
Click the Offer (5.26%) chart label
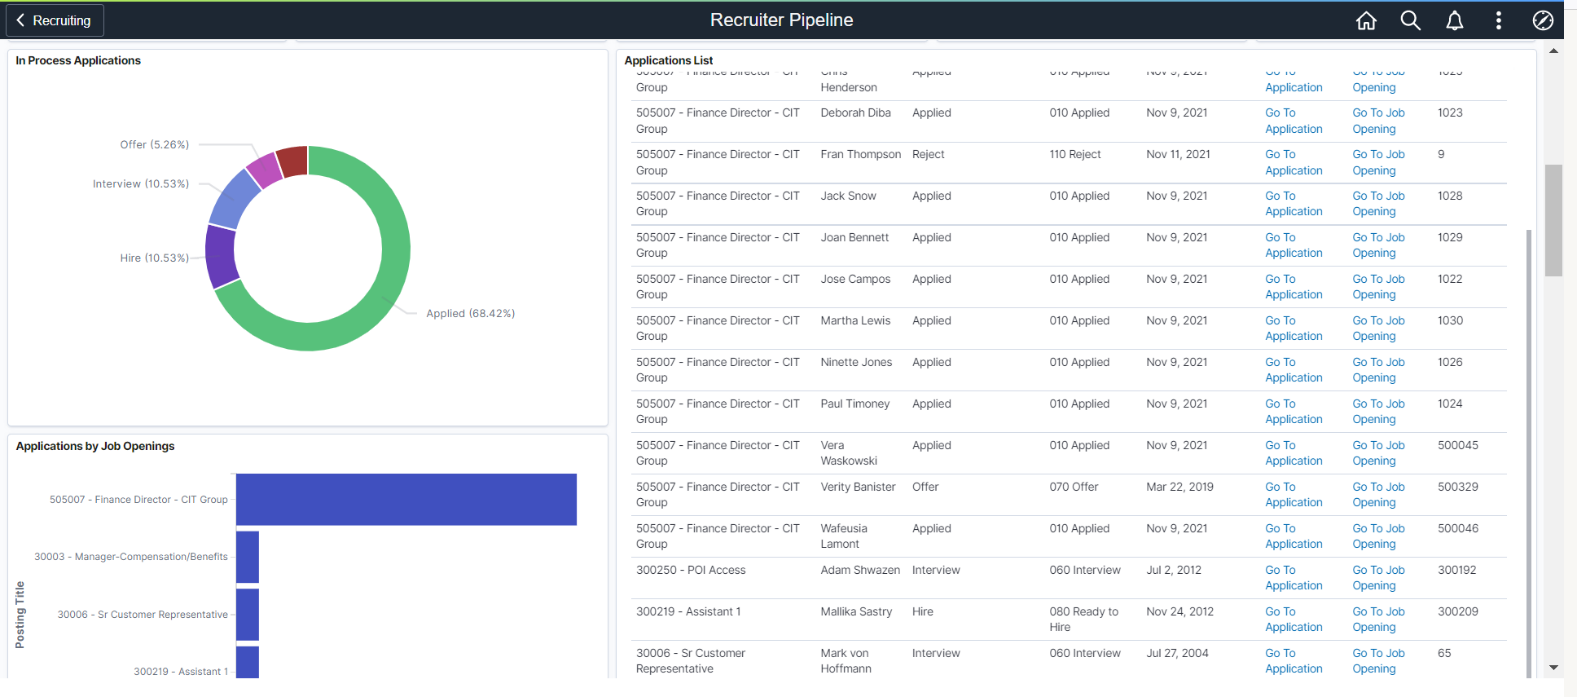click(154, 145)
